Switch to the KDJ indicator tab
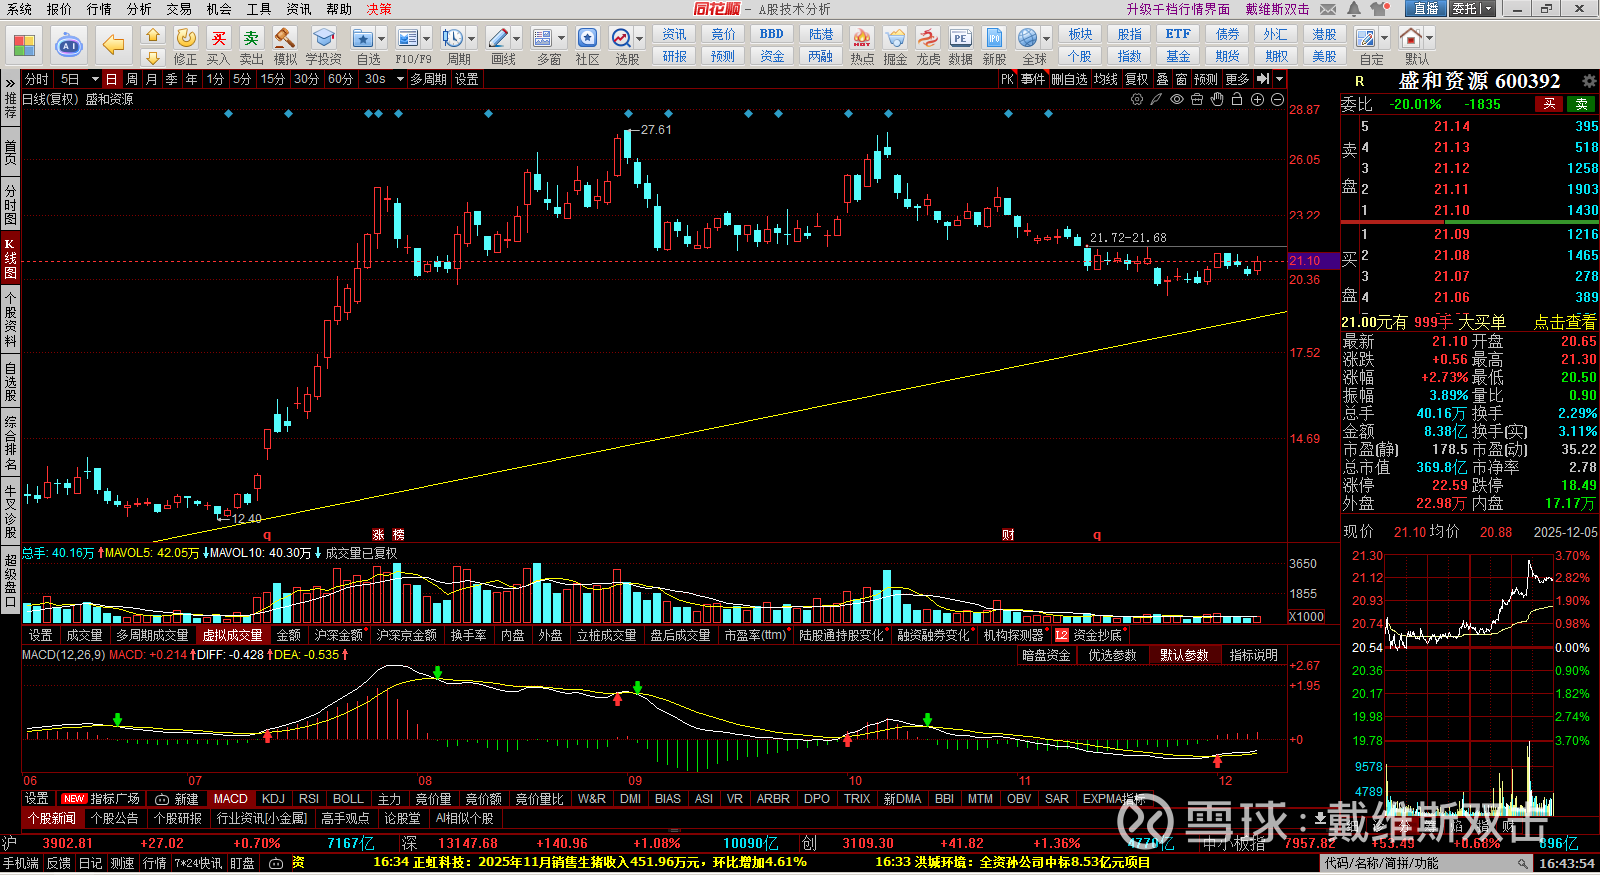Viewport: 1600px width, 875px height. coord(273,799)
